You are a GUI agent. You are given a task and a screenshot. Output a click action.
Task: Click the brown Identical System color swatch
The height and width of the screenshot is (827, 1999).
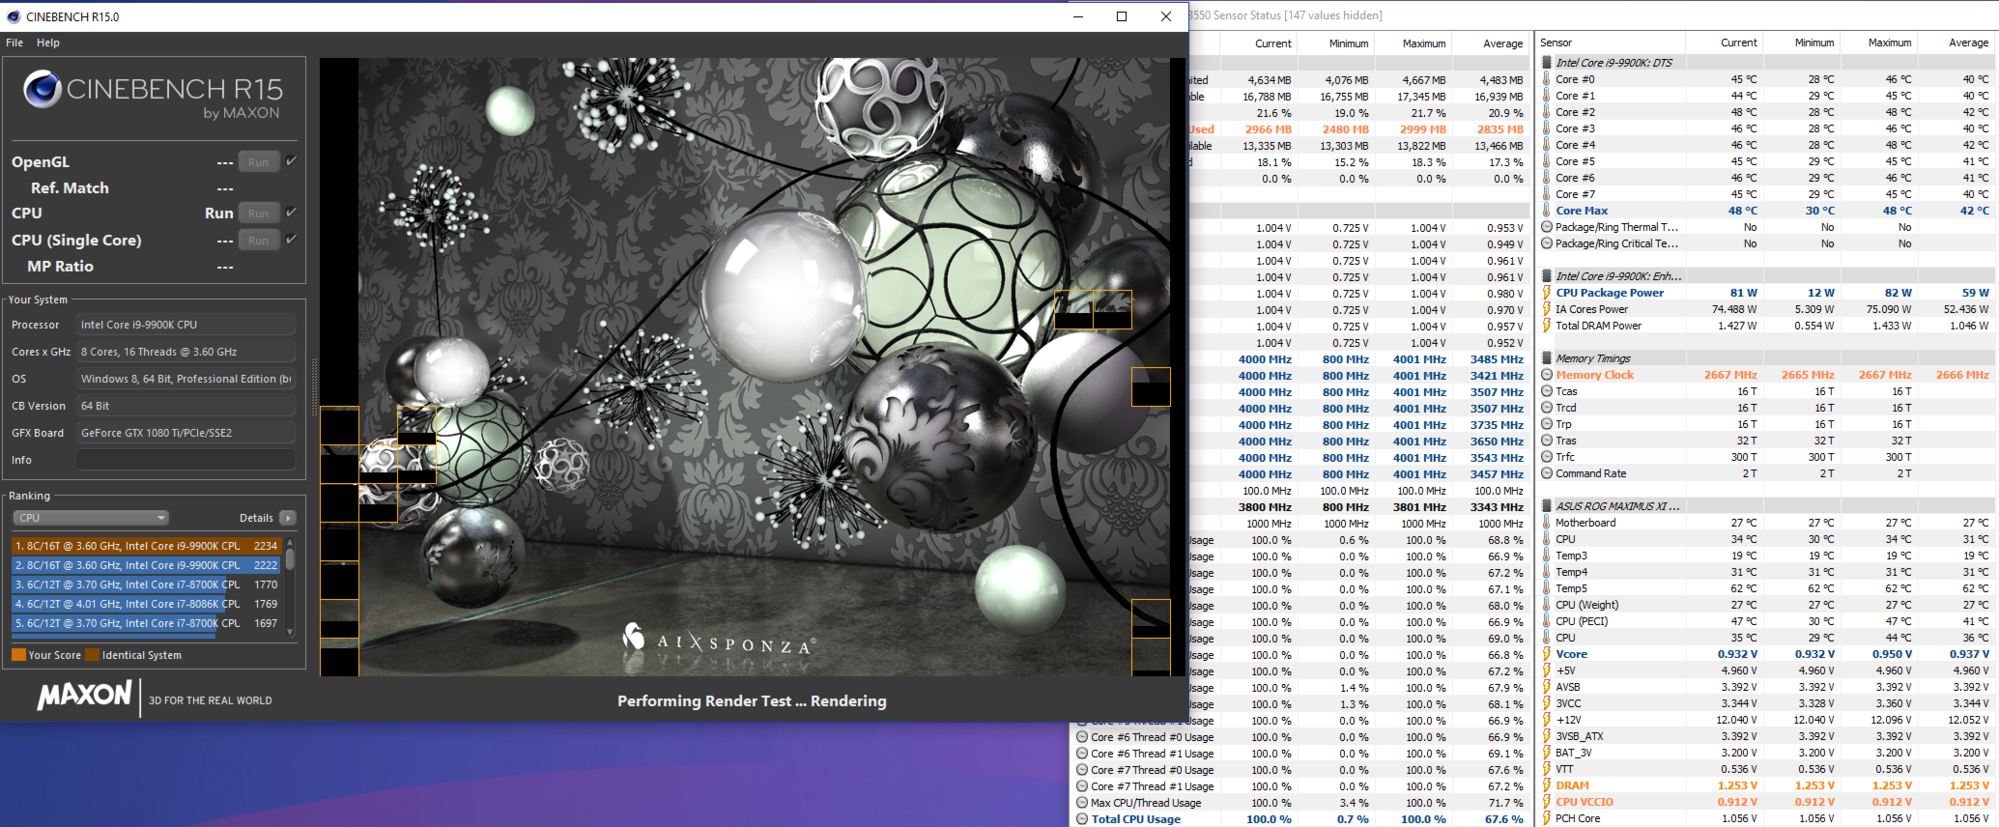pos(92,655)
